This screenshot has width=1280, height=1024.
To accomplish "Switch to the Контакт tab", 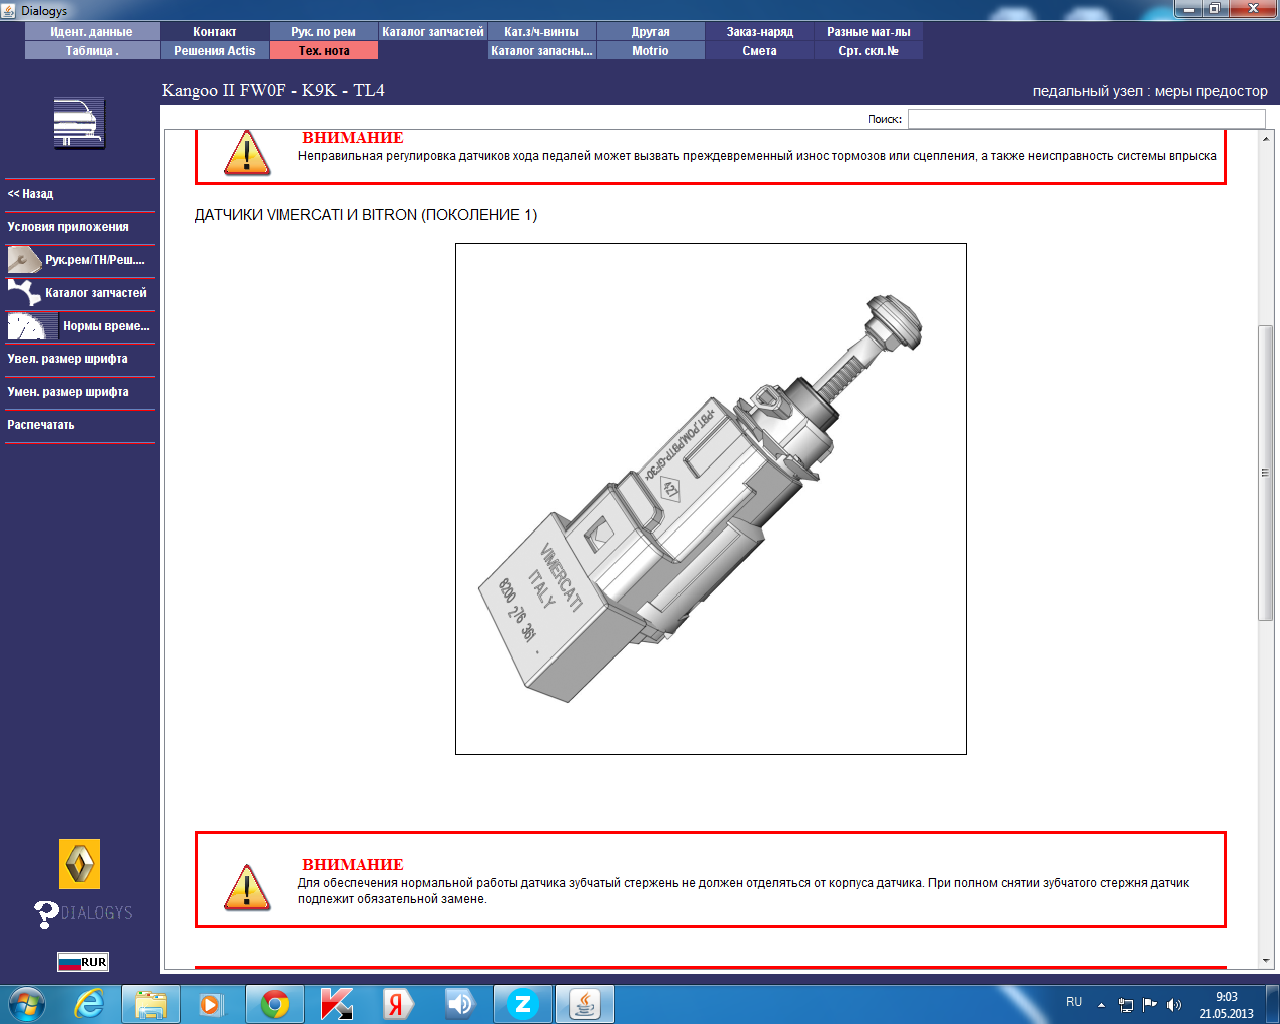I will 215,32.
